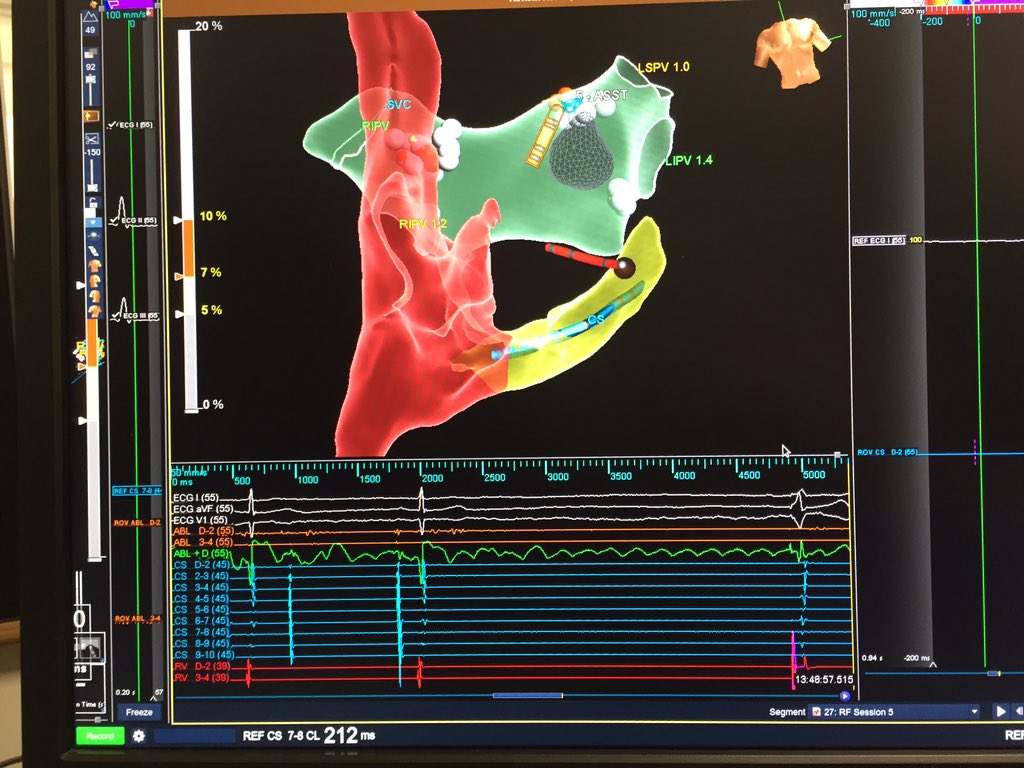Click the Freeze button
This screenshot has width=1024, height=768.
tap(139, 712)
